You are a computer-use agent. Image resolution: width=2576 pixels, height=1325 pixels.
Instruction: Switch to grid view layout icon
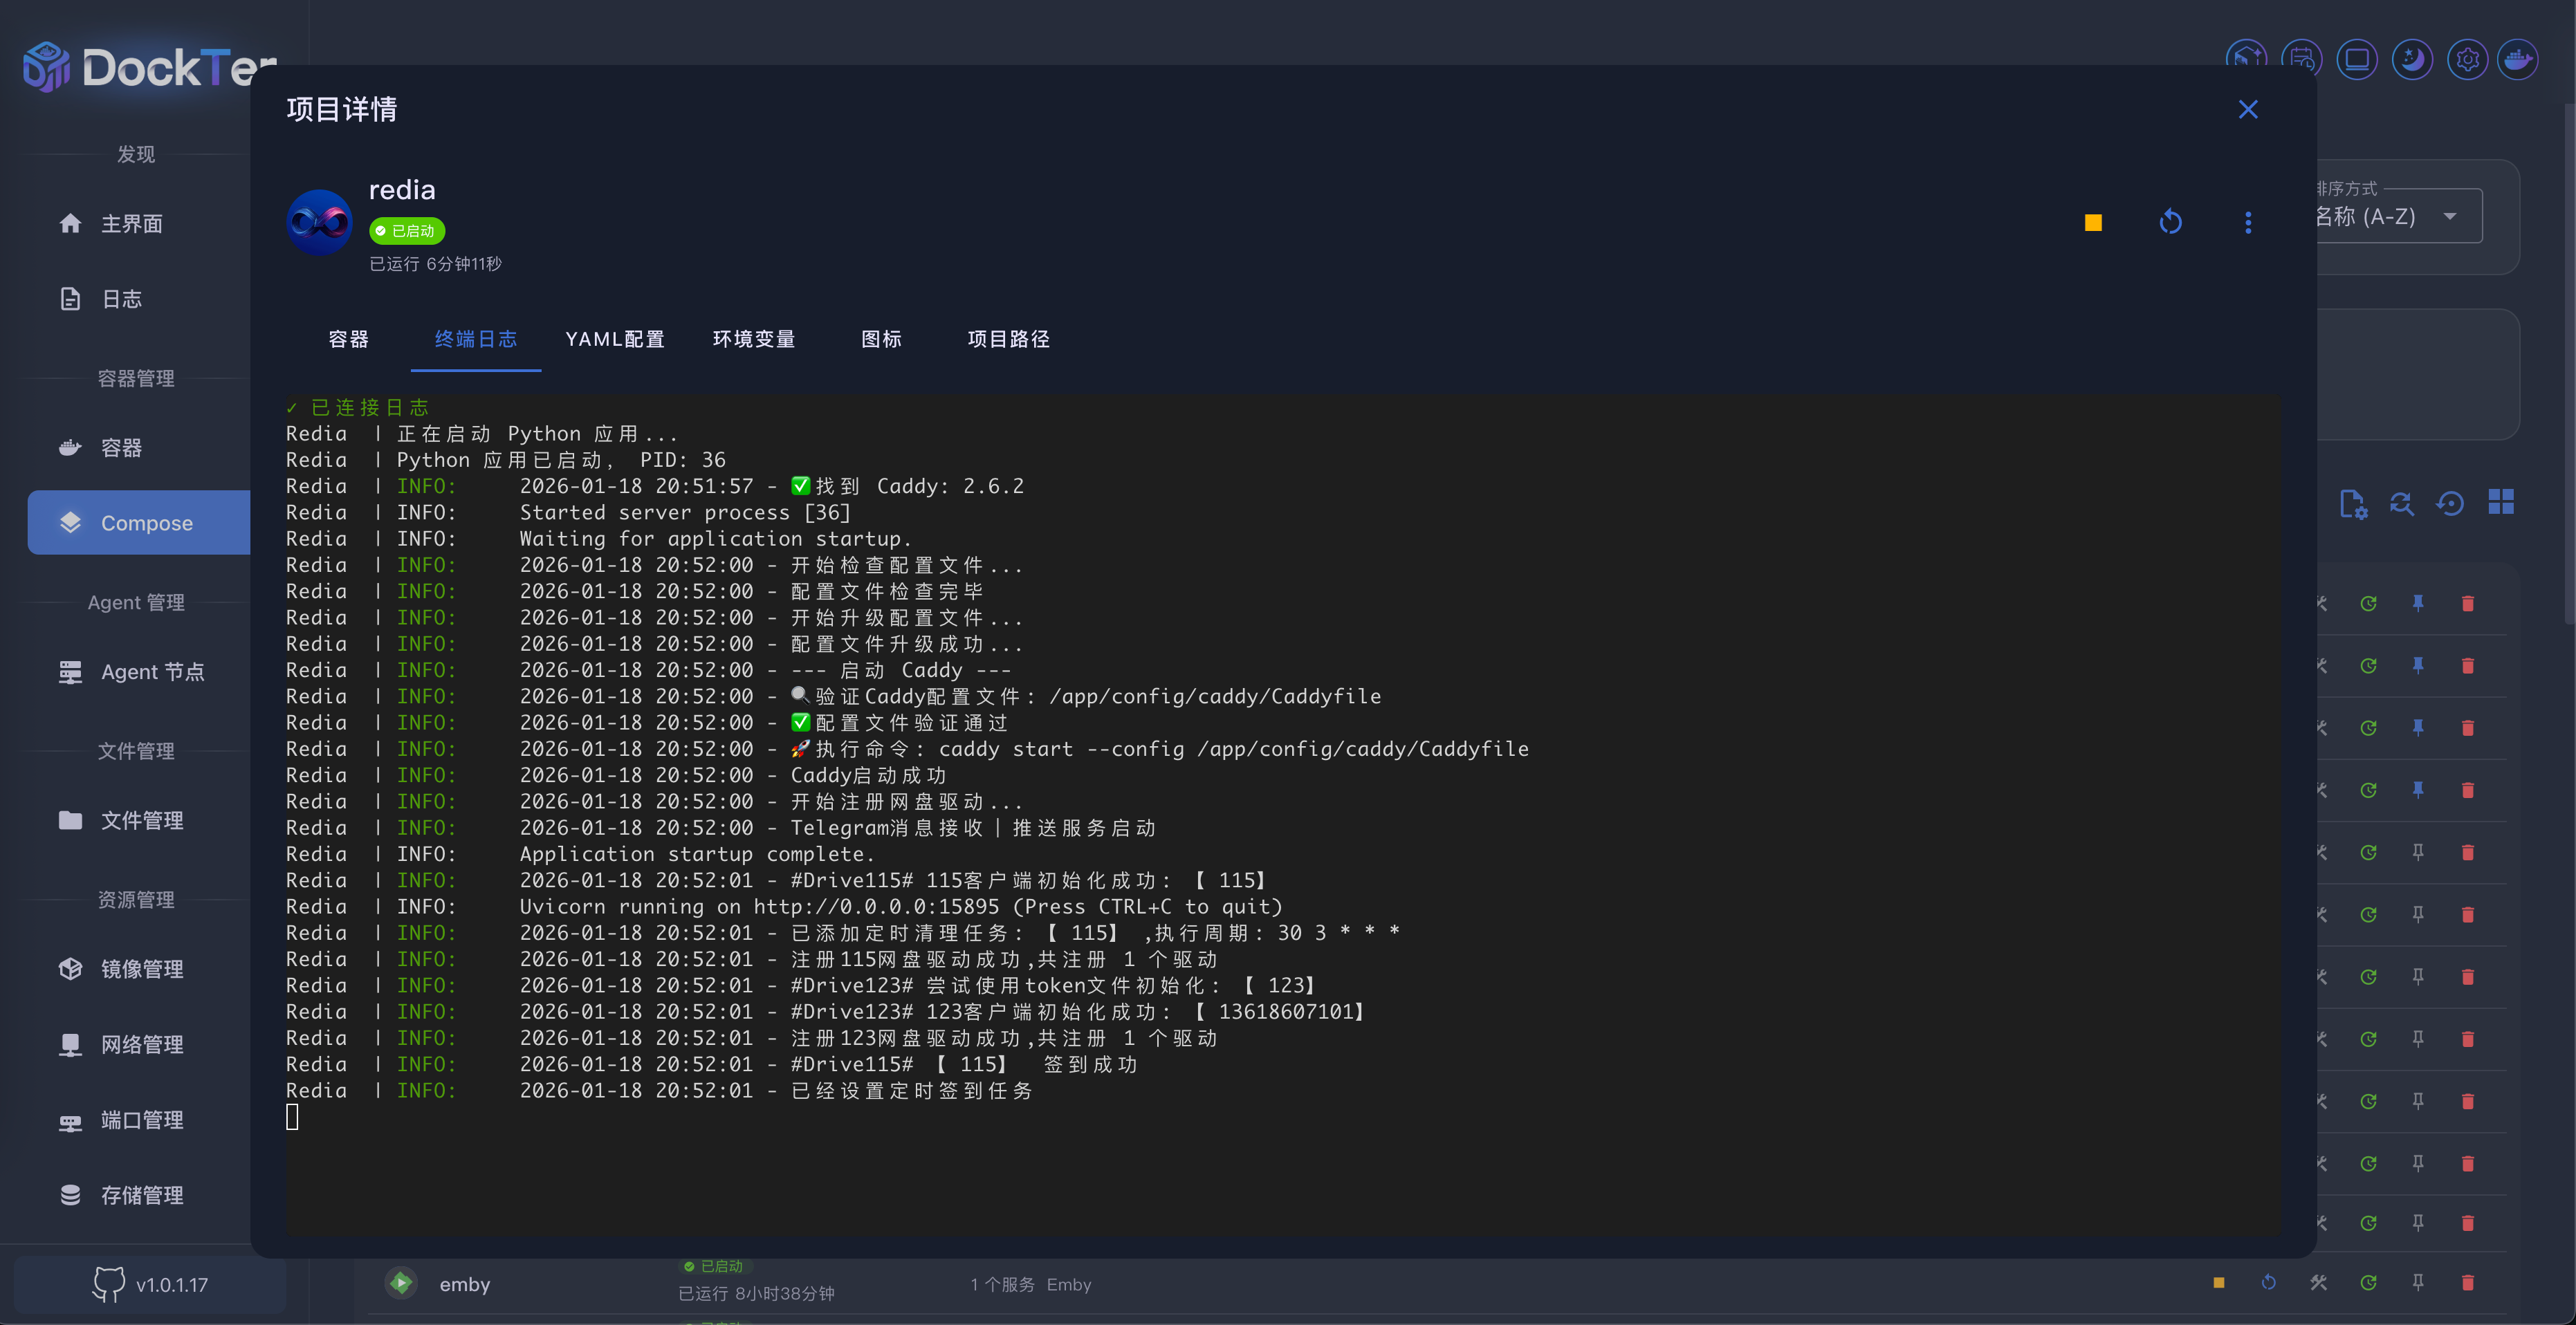point(2501,502)
